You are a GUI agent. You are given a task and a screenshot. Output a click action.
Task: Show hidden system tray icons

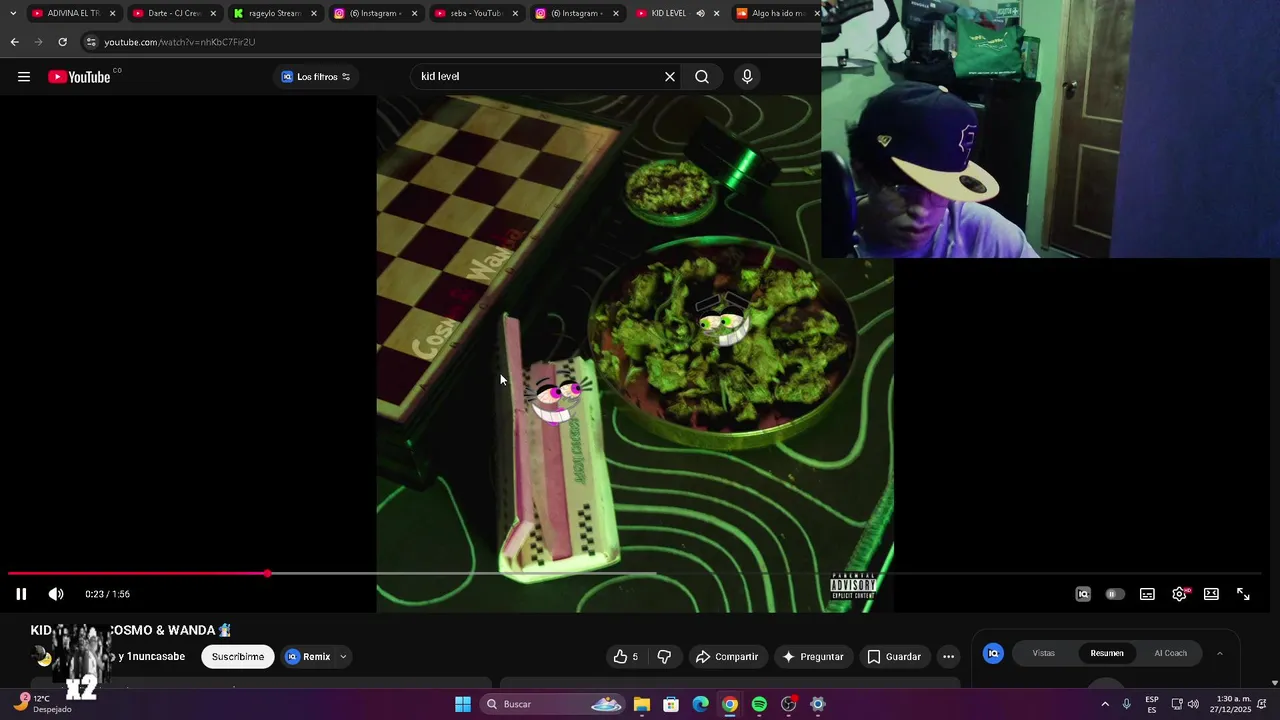click(1105, 704)
